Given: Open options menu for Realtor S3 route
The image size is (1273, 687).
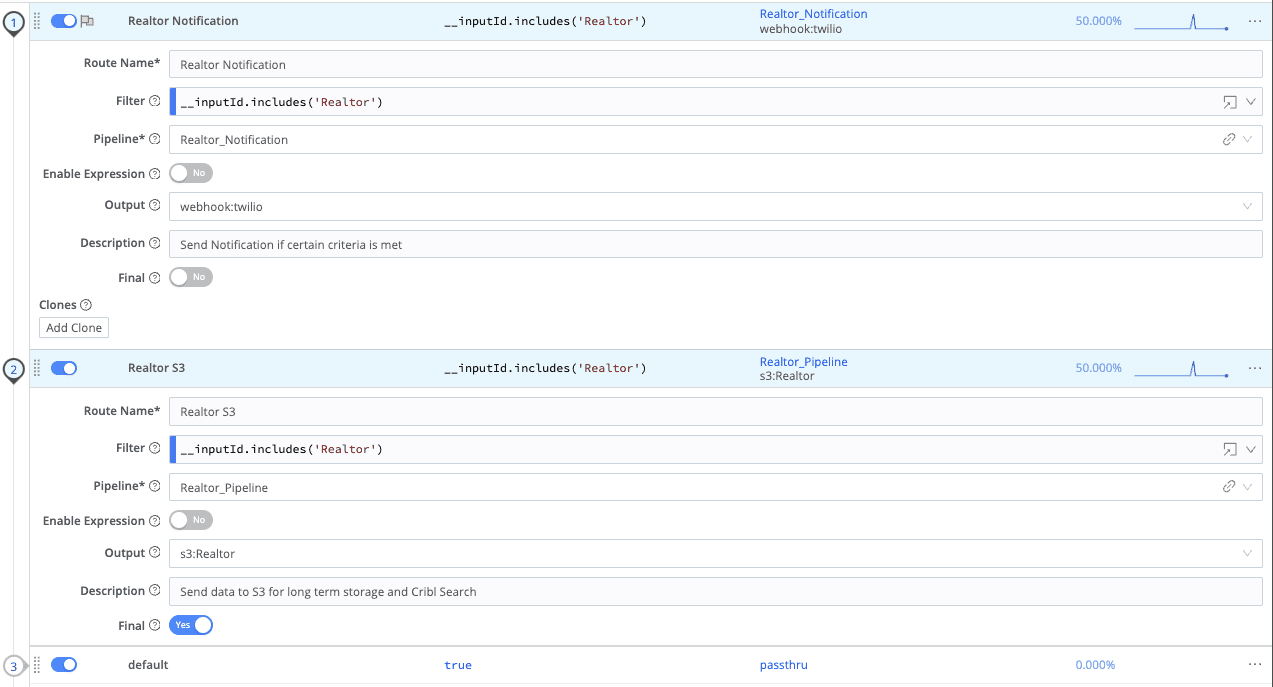Looking at the screenshot, I should click(1254, 368).
